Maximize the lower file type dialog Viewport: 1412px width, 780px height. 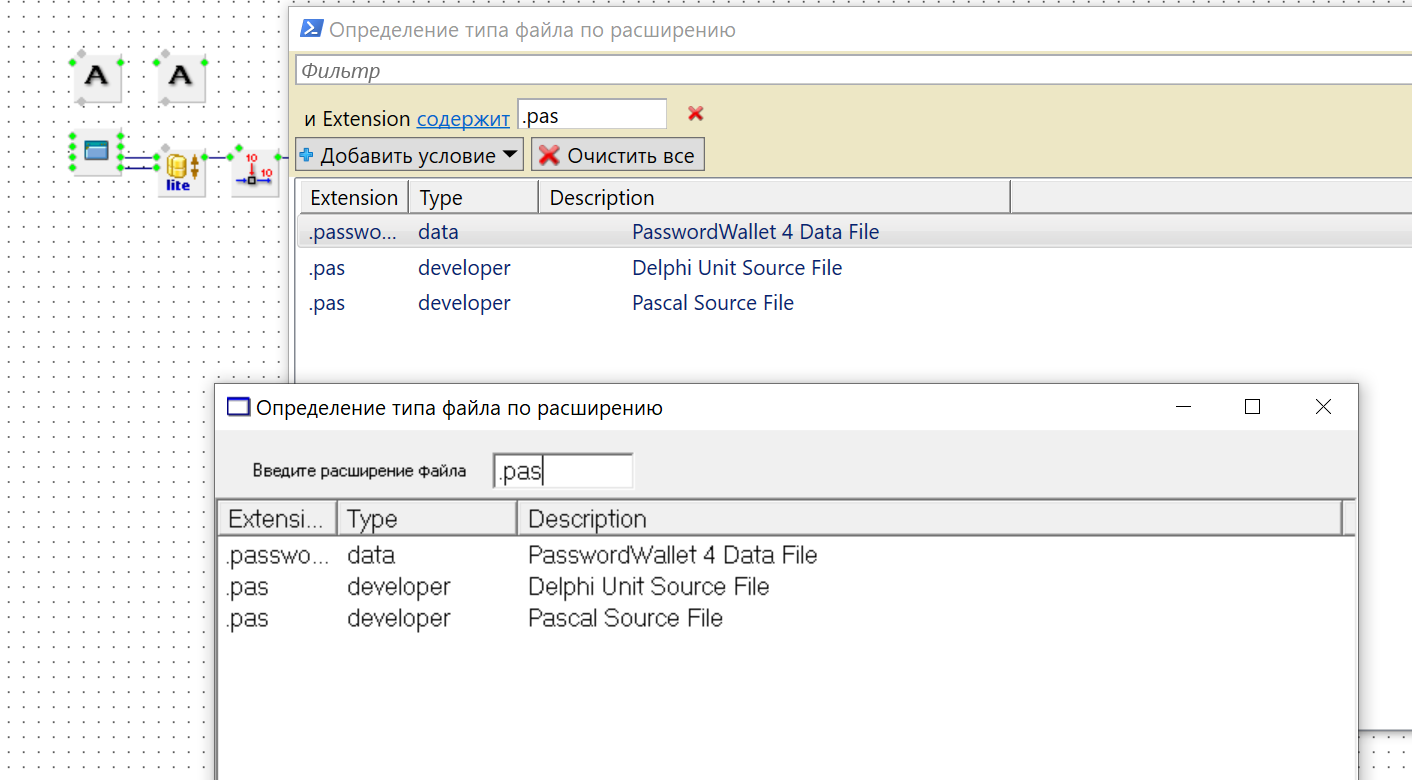[1252, 407]
